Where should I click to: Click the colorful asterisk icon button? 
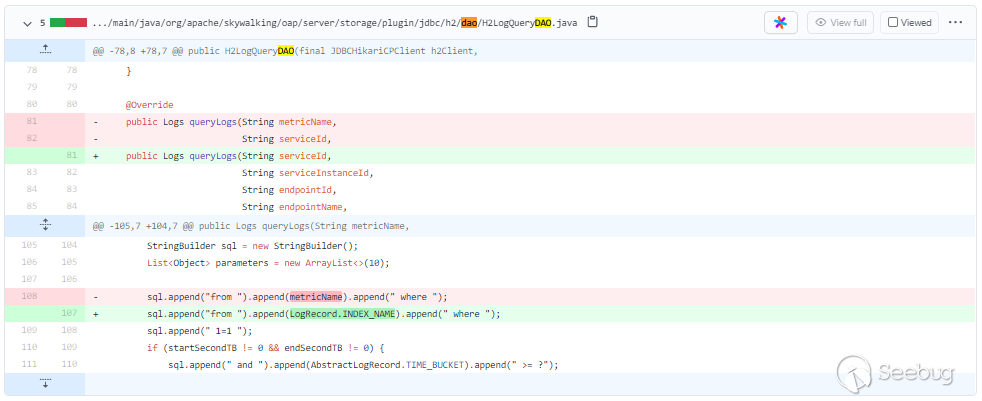coord(780,22)
